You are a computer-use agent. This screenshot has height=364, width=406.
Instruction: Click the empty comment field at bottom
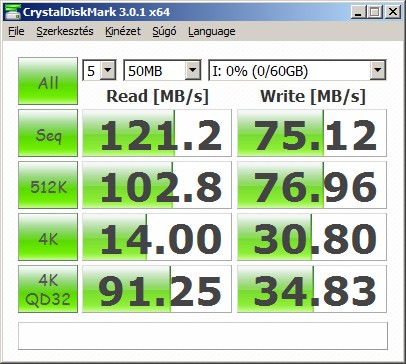pos(203,336)
